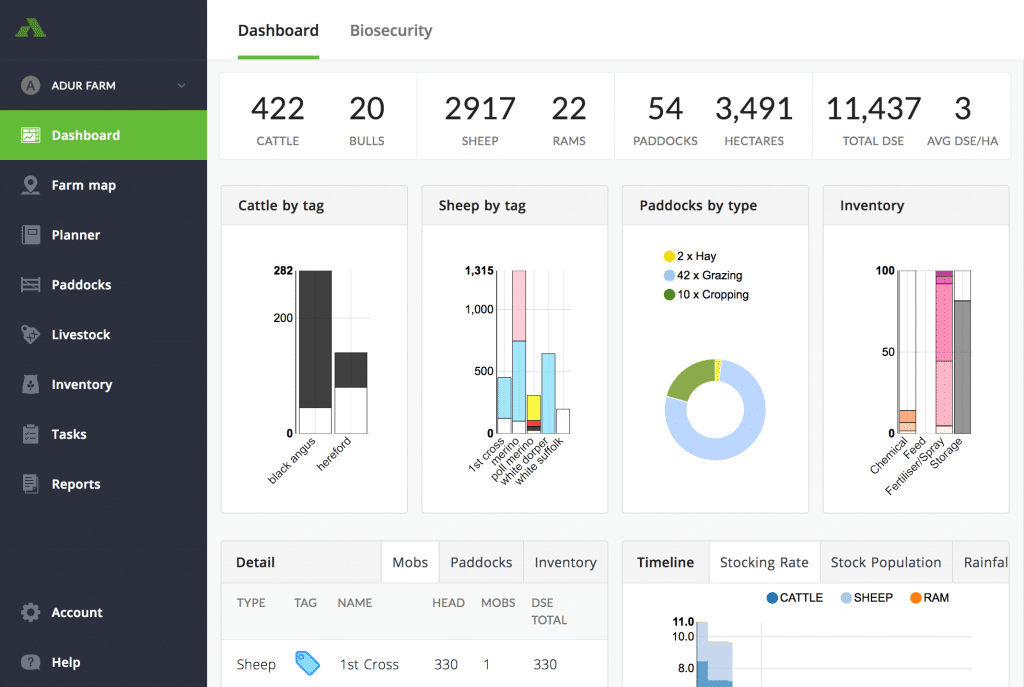Viewport: 1024px width, 687px height.
Task: Click the 42 x Grazing legend swatch
Action: [669, 276]
